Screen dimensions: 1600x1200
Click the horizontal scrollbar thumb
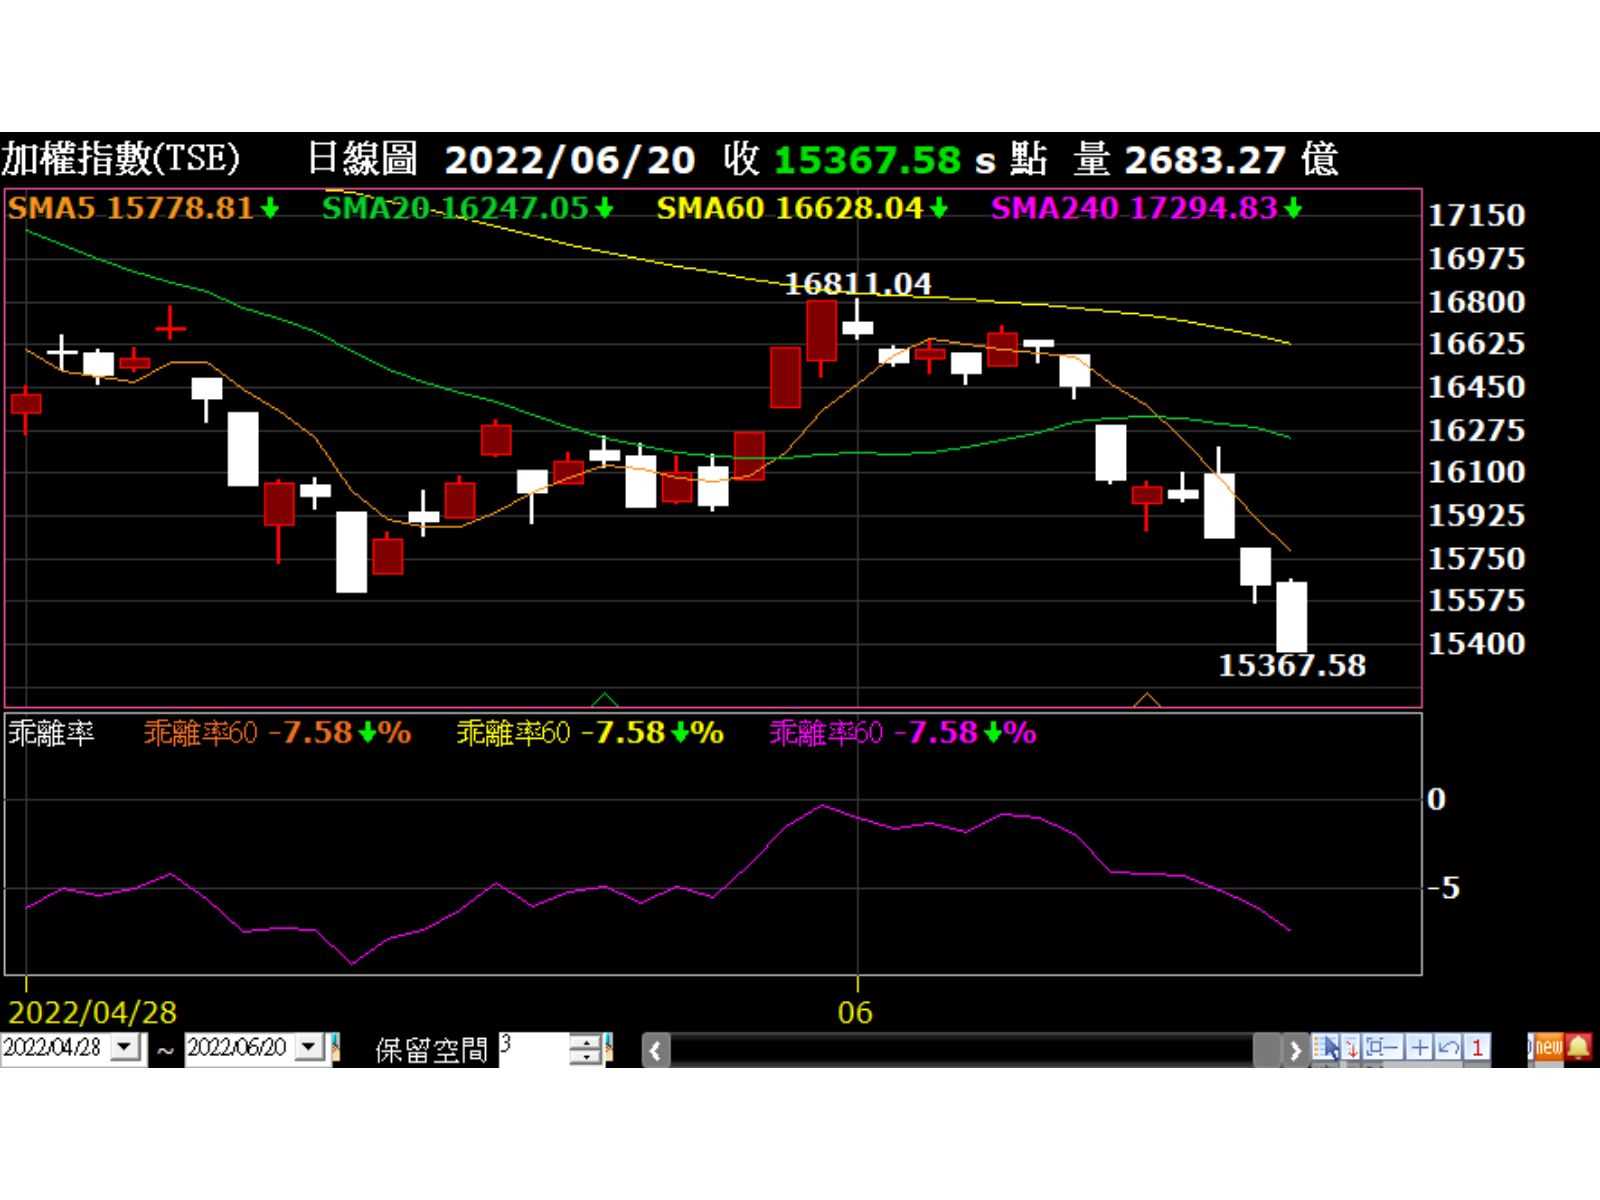1266,1050
